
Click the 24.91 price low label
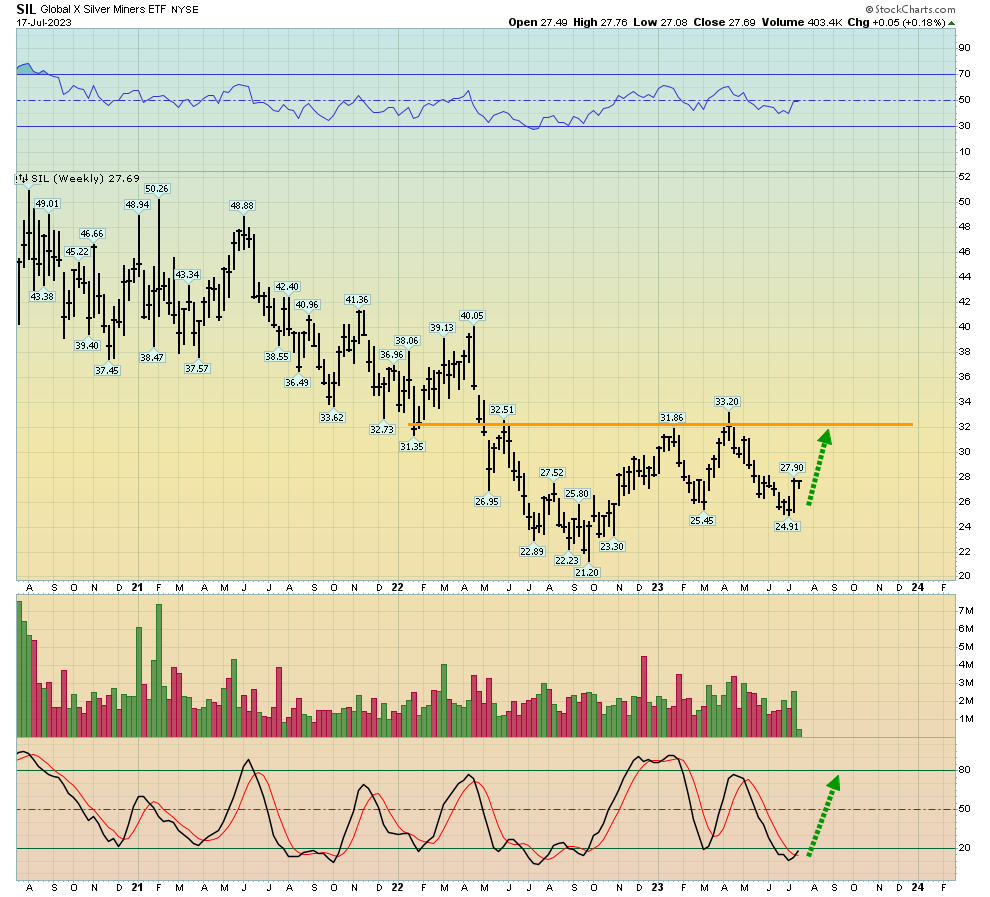(x=787, y=526)
